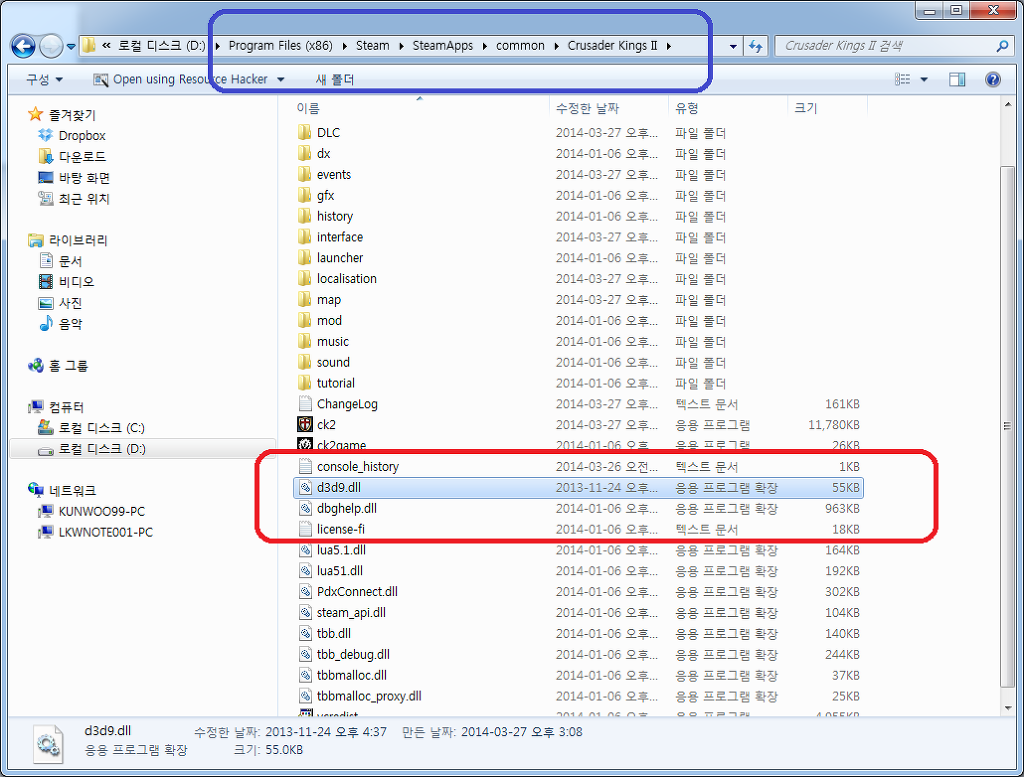Open the 구성 organize menu
1024x777 pixels.
pyautogui.click(x=44, y=80)
